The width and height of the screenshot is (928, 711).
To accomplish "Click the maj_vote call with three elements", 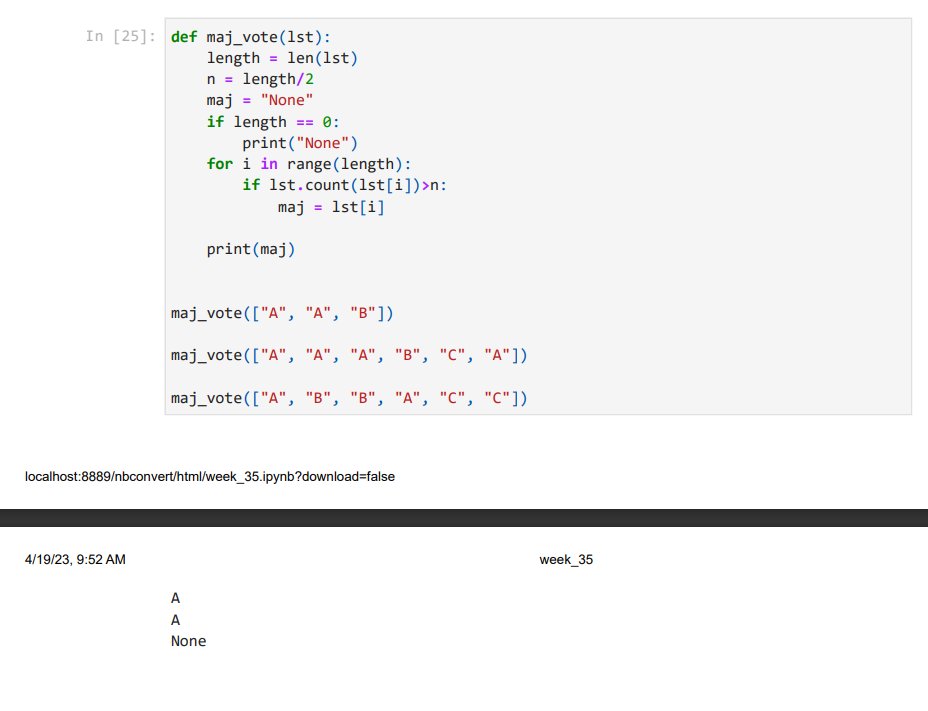I will 282,313.
